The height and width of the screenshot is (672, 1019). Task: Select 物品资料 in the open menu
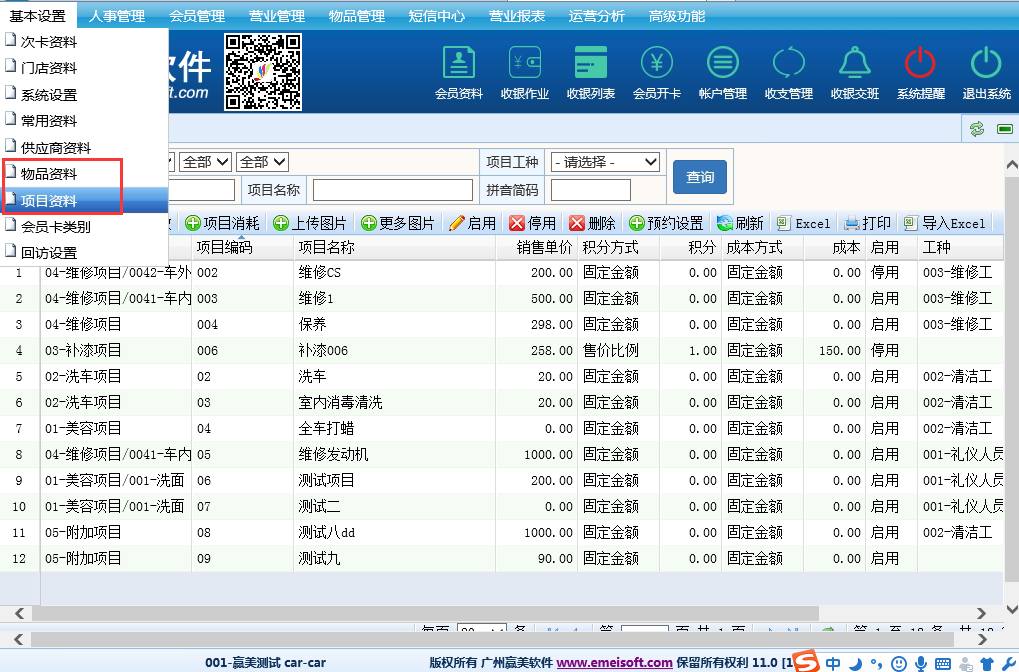point(48,174)
